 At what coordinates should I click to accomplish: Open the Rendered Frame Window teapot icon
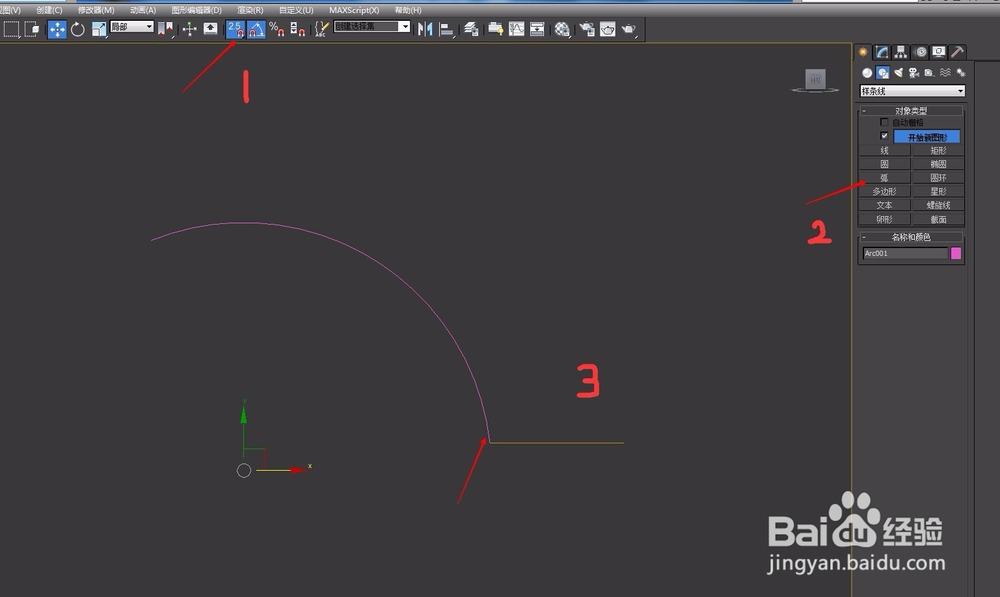(x=608, y=29)
